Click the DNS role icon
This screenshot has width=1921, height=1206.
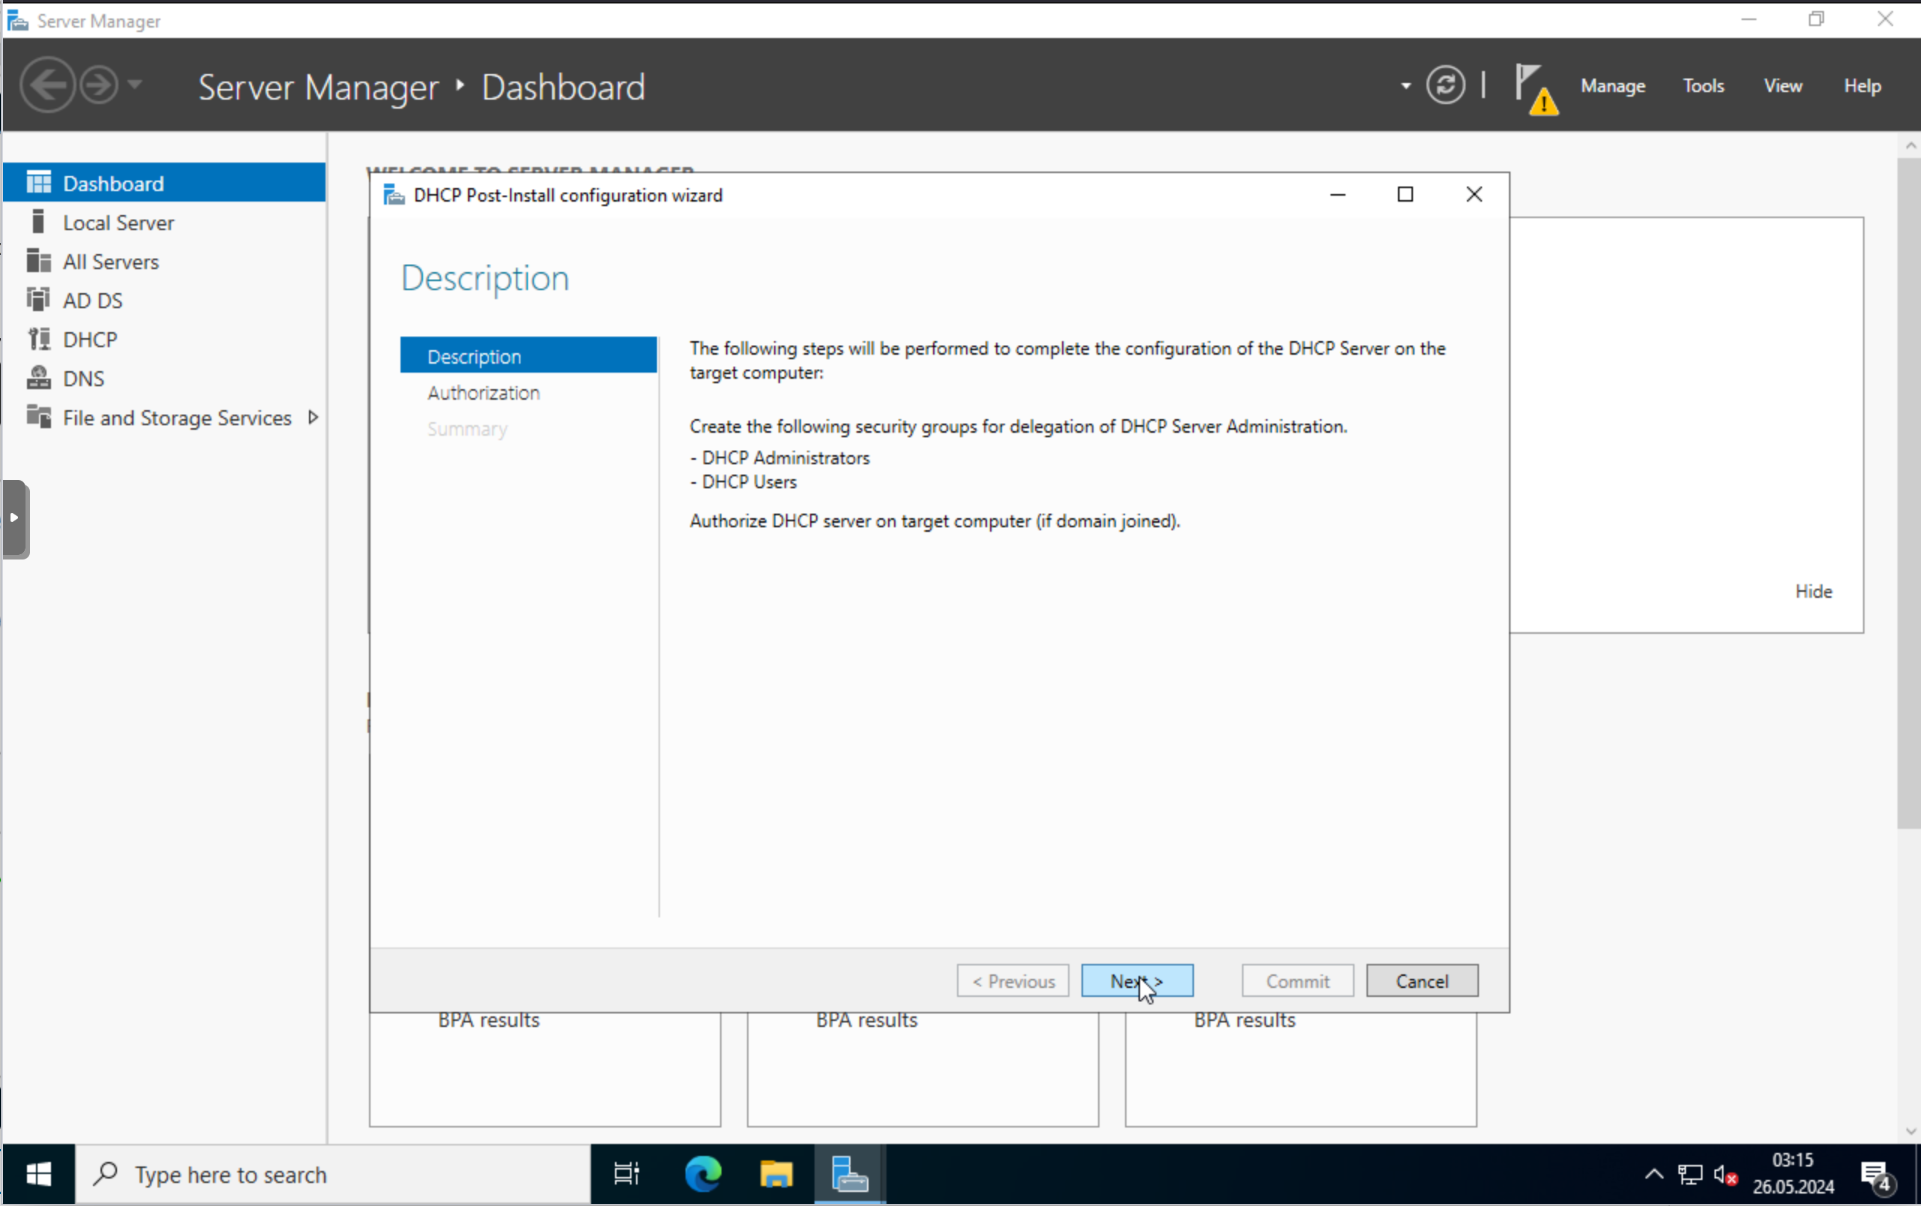[39, 377]
